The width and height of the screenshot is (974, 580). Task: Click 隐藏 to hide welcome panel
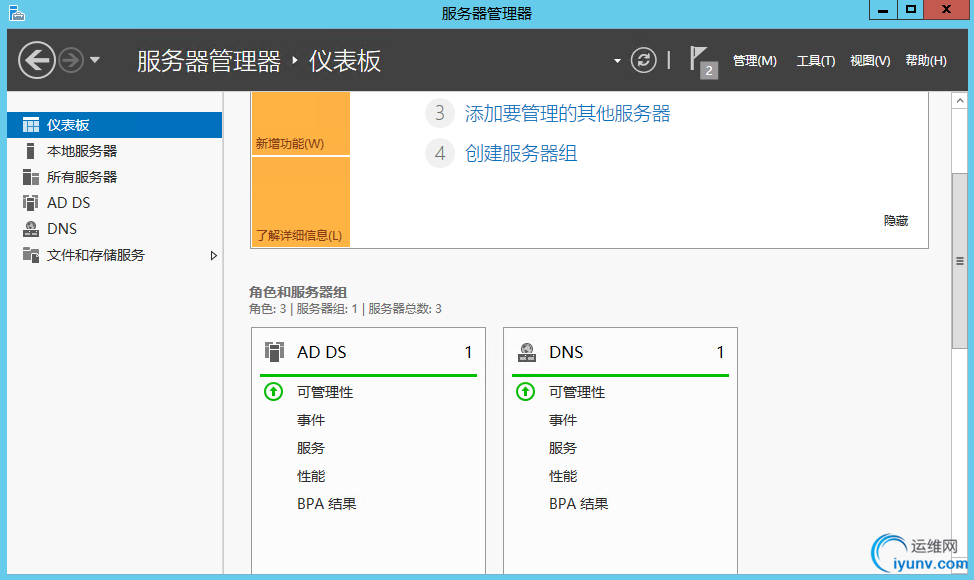coord(896,221)
